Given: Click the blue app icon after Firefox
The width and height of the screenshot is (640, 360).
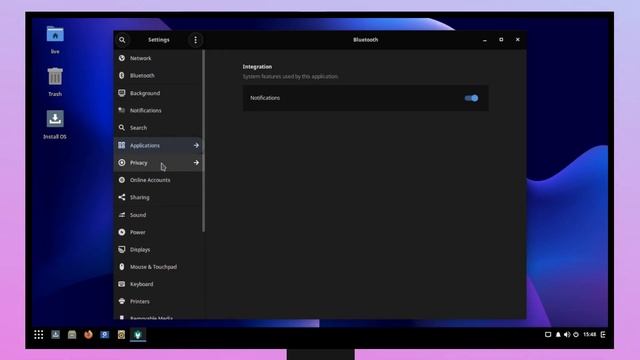Looking at the screenshot, I should (x=104, y=335).
